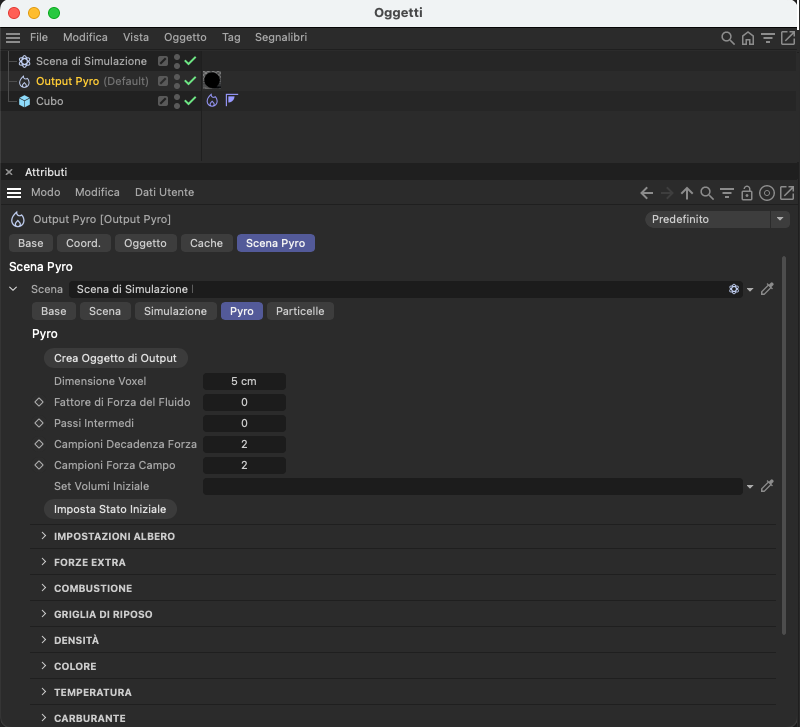Toggle layer box for Cubo
The image size is (800, 727).
pyautogui.click(x=163, y=101)
